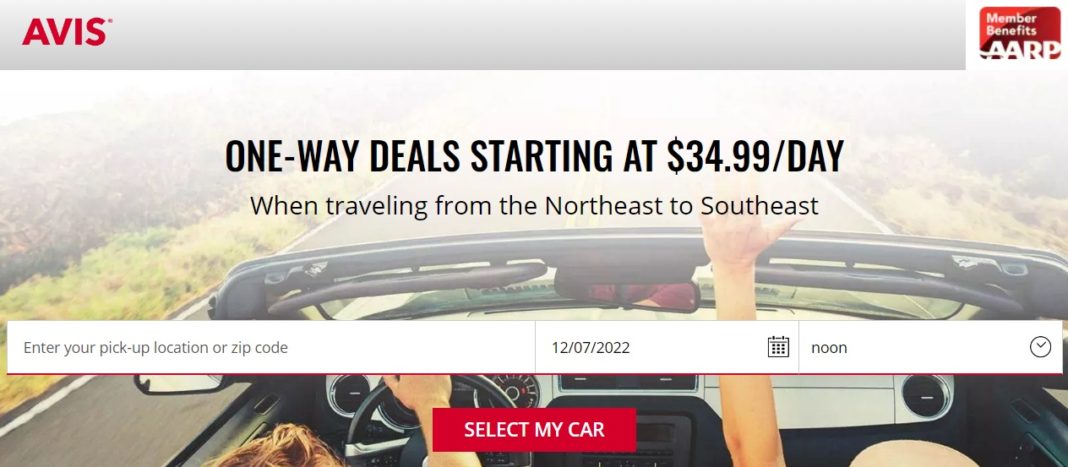Screen dimensions: 1068x467
Task: Focus the pick-up location or zip code field
Action: (271, 347)
